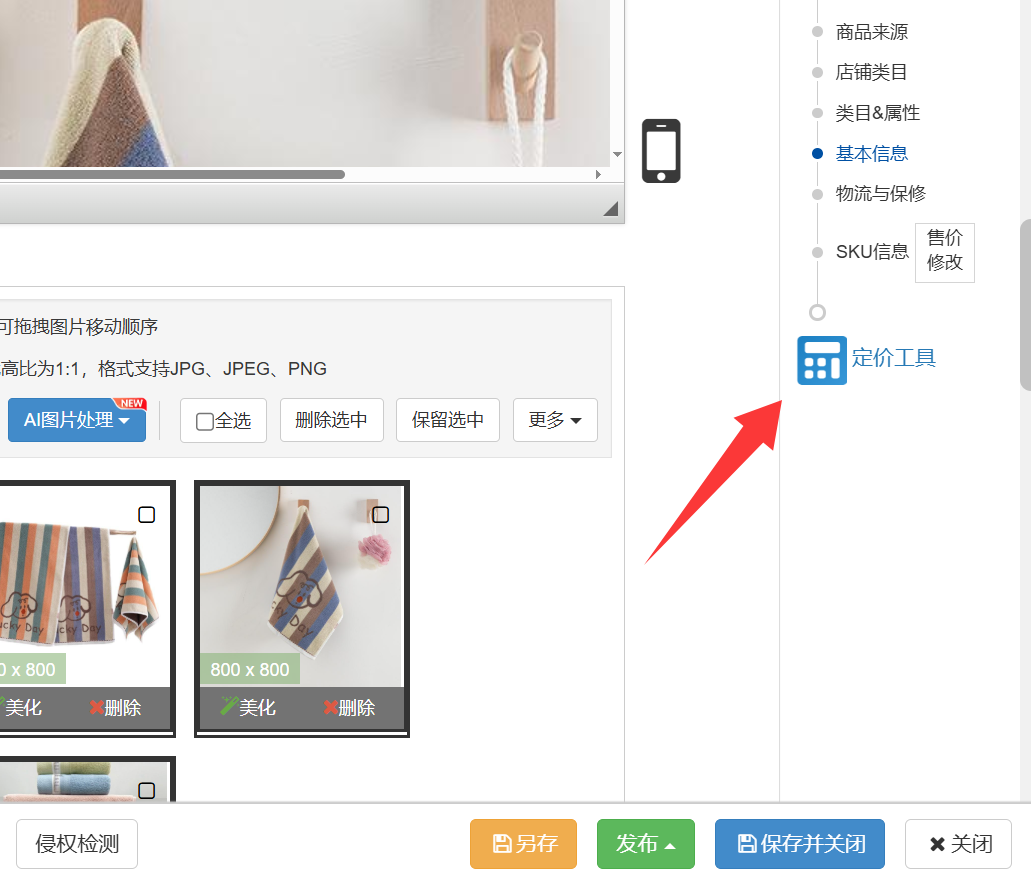1031x876 pixels.
Task: Open the pricing calculator tool icon
Action: click(821, 360)
